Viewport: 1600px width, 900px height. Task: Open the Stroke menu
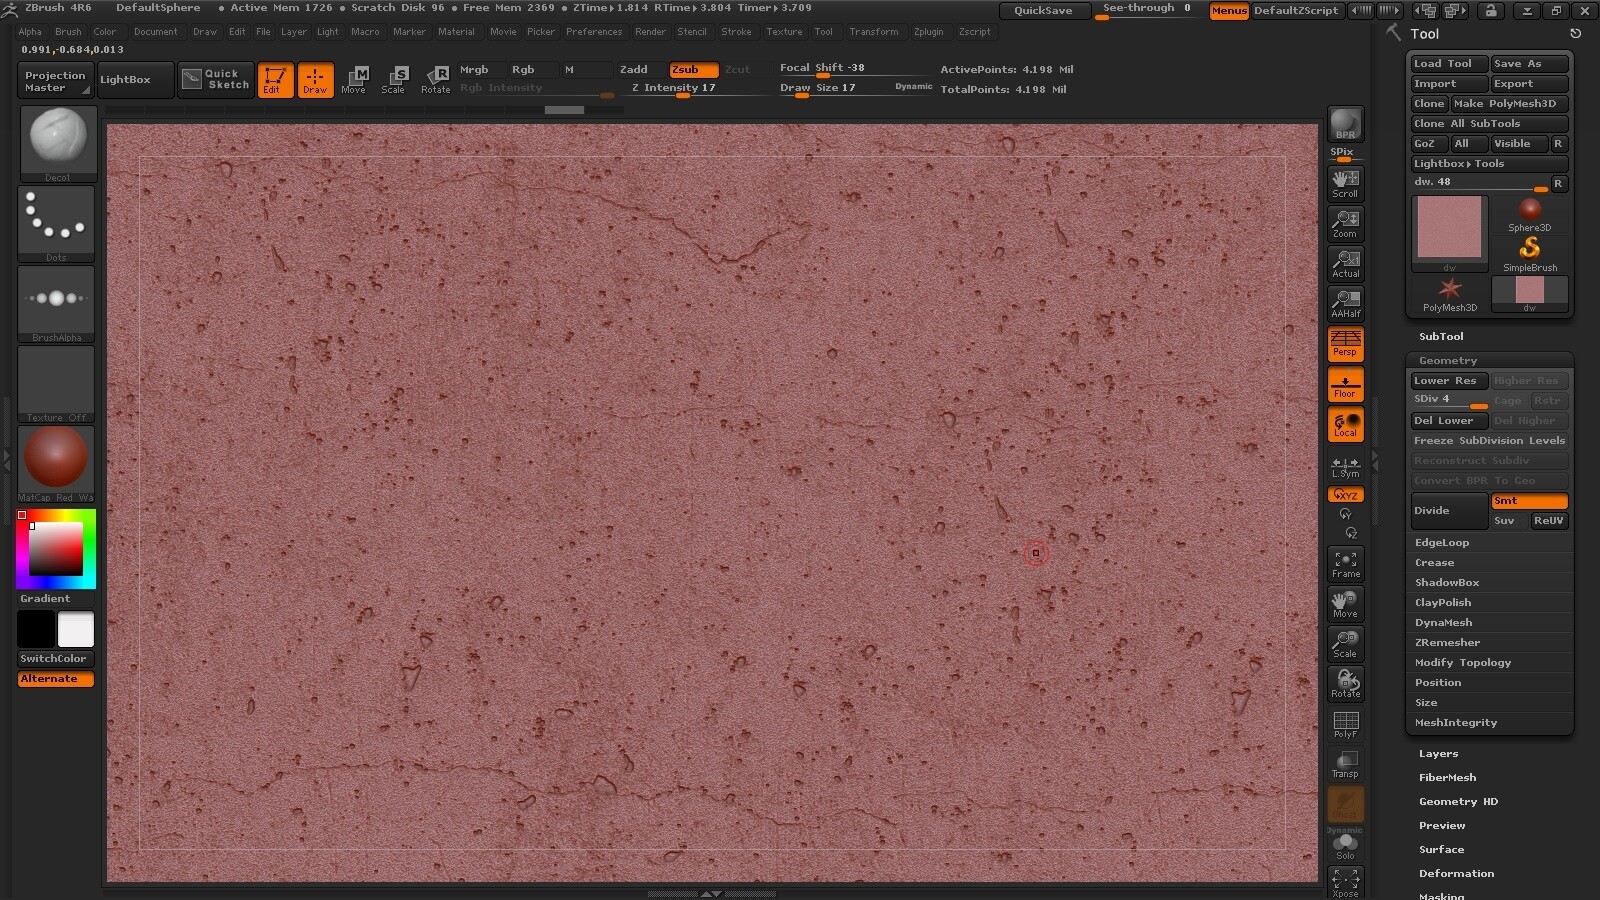pyautogui.click(x=736, y=32)
